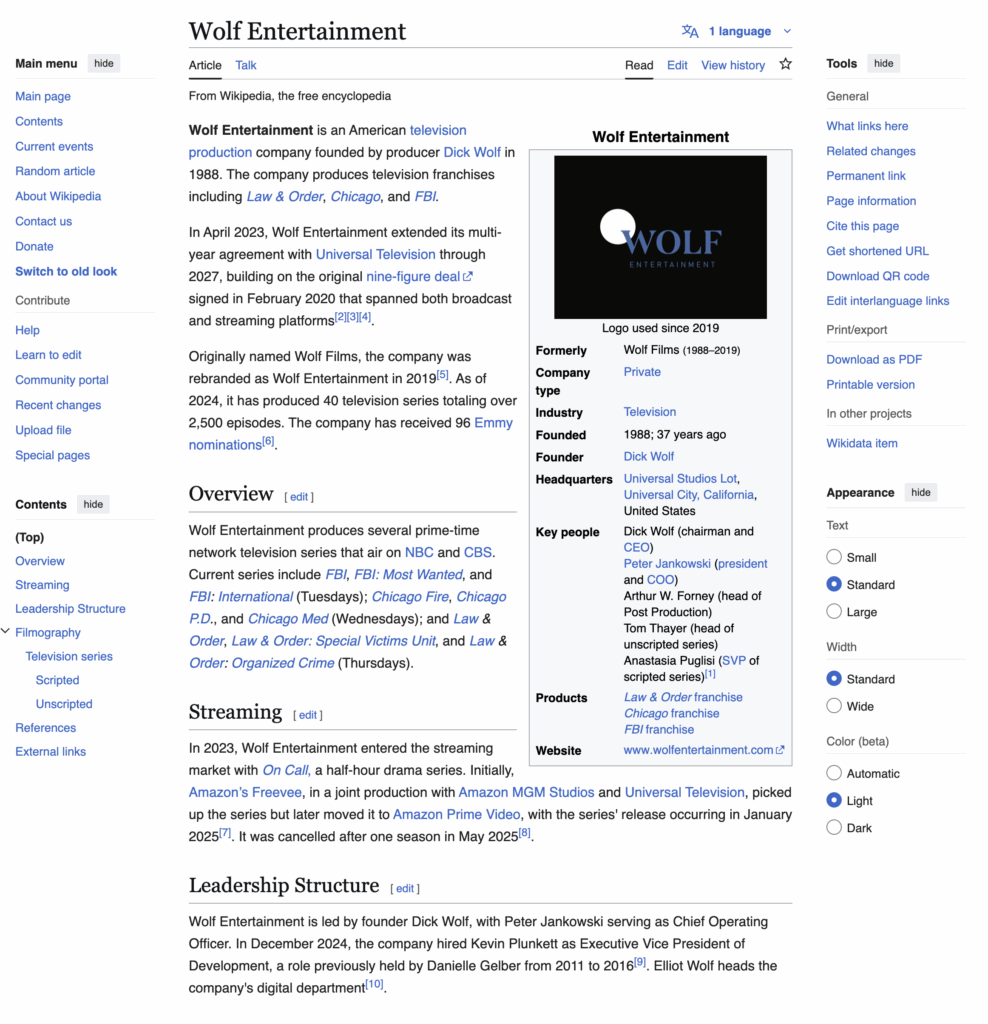This screenshot has height=1024, width=988.
Task: Jump to Scripted in Contents
Action: [57, 680]
